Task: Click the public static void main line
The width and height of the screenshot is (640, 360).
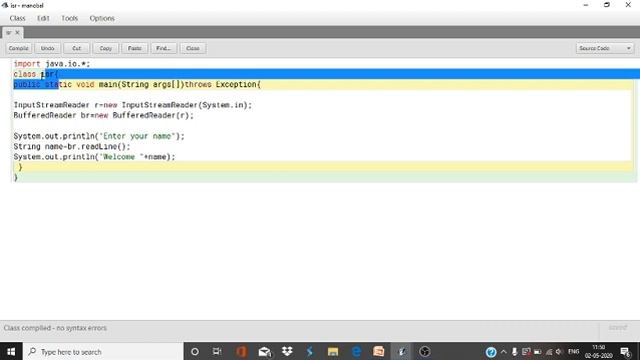Action: [137, 84]
